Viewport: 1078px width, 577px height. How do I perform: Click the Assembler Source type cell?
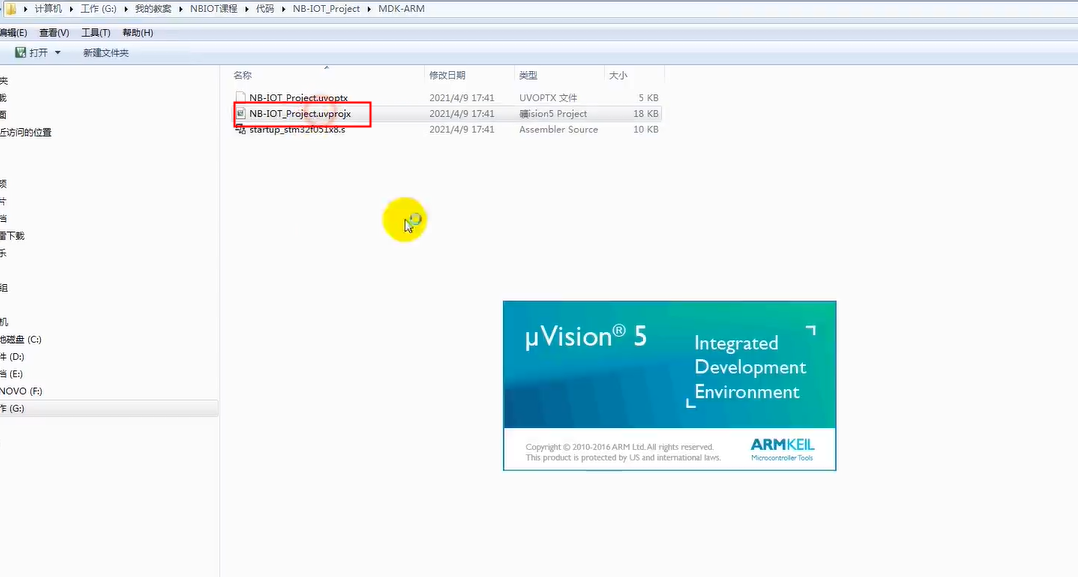click(x=558, y=129)
